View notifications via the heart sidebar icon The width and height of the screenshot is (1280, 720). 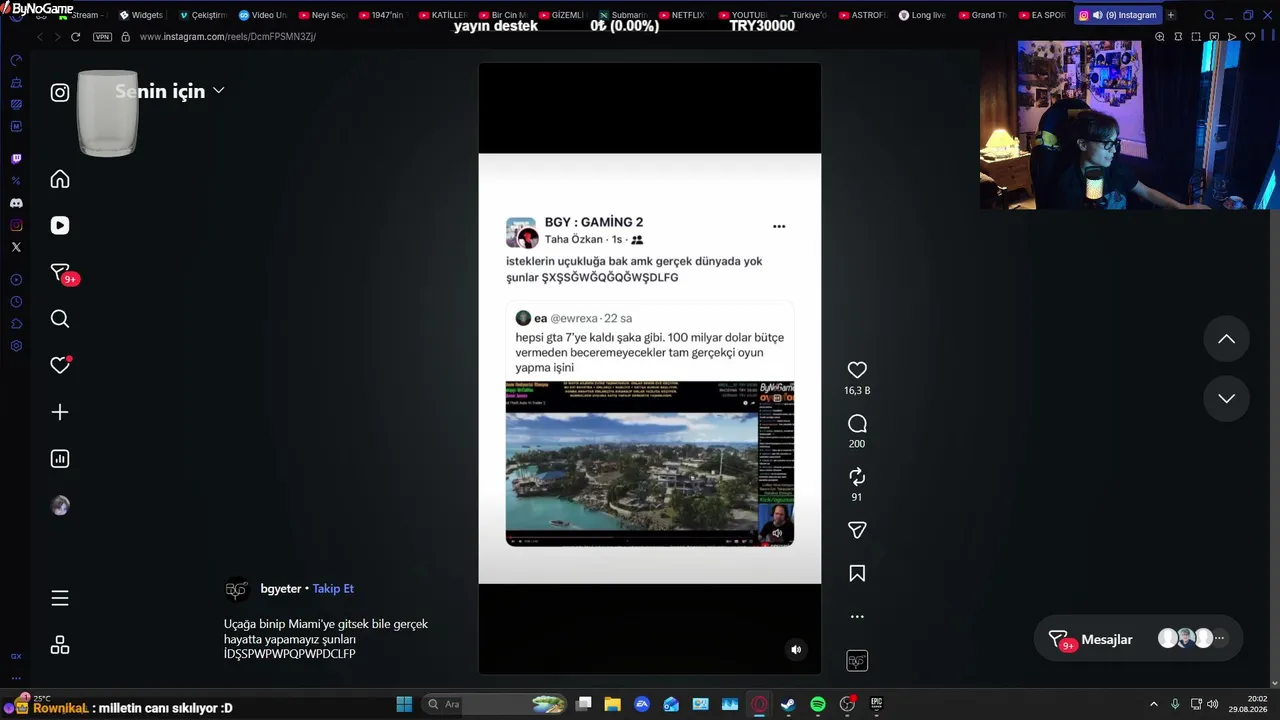coord(60,365)
